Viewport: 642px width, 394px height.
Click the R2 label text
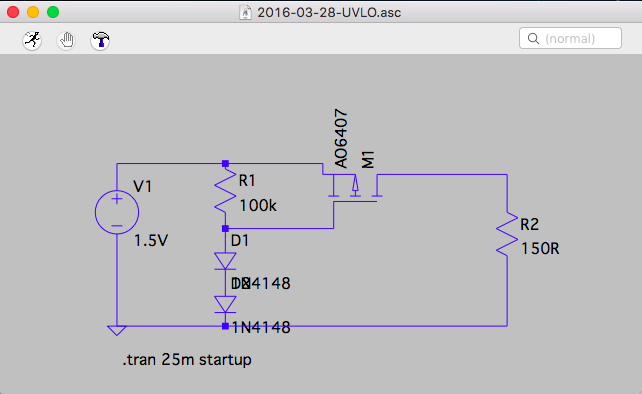point(529,224)
